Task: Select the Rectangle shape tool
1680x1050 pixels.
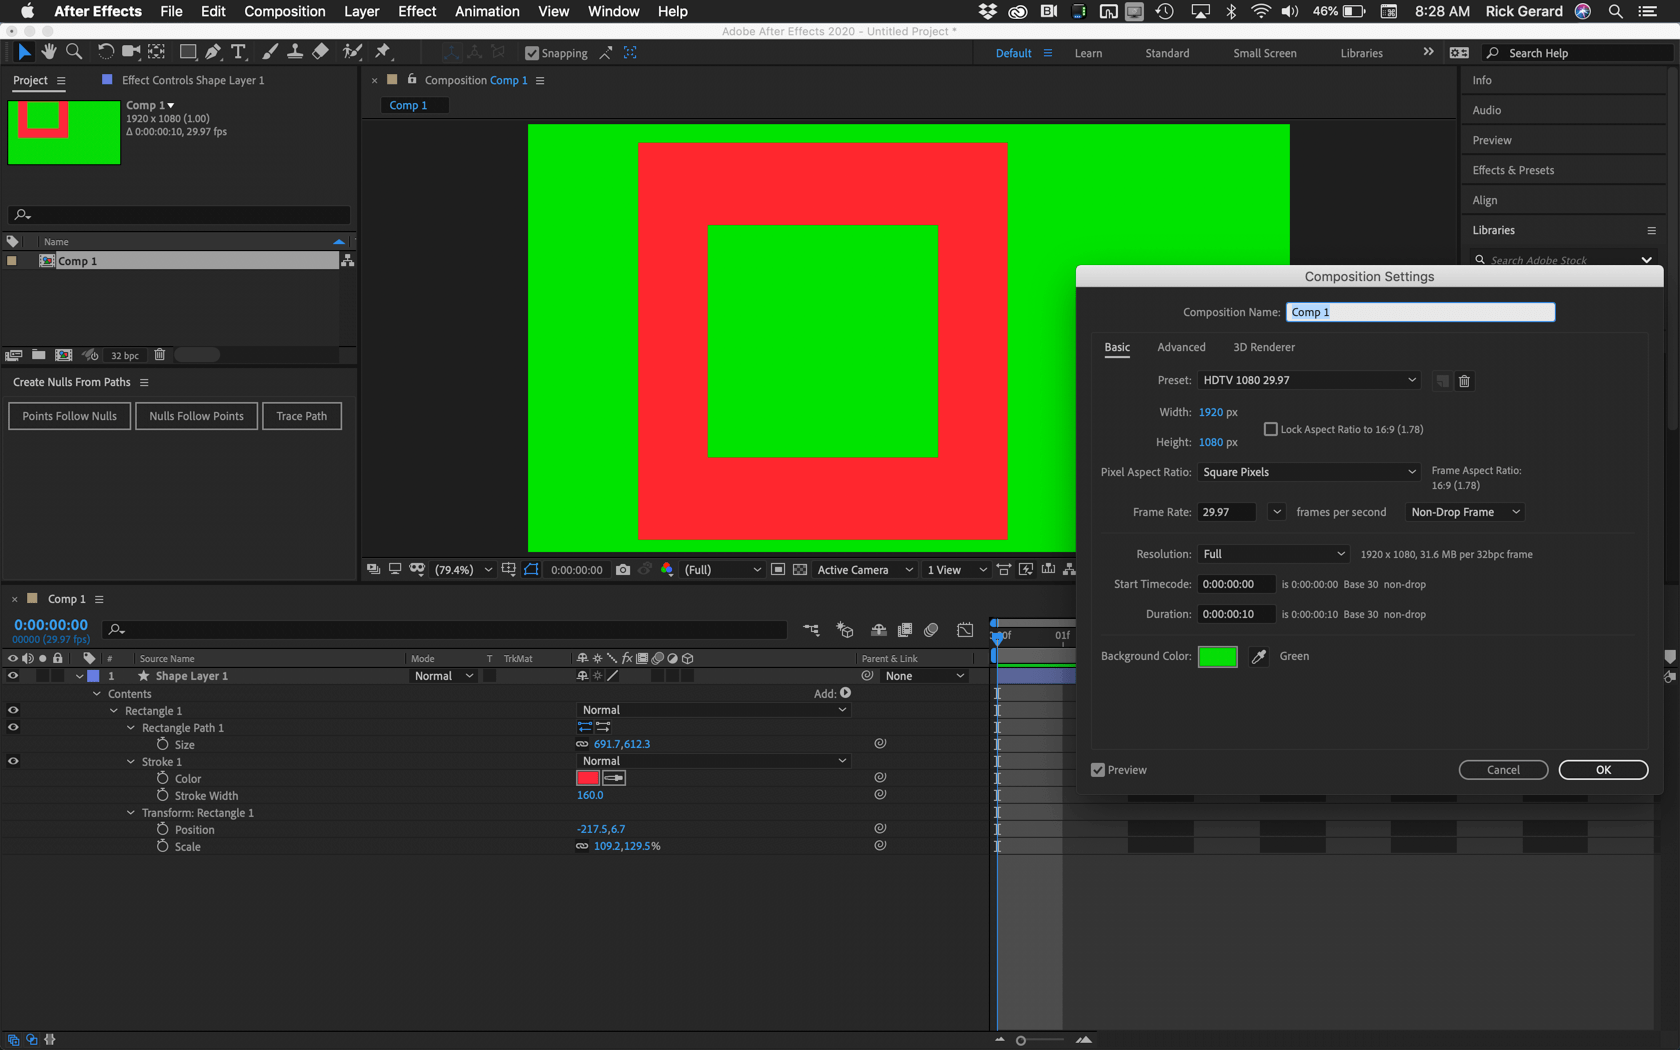Action: (x=188, y=51)
